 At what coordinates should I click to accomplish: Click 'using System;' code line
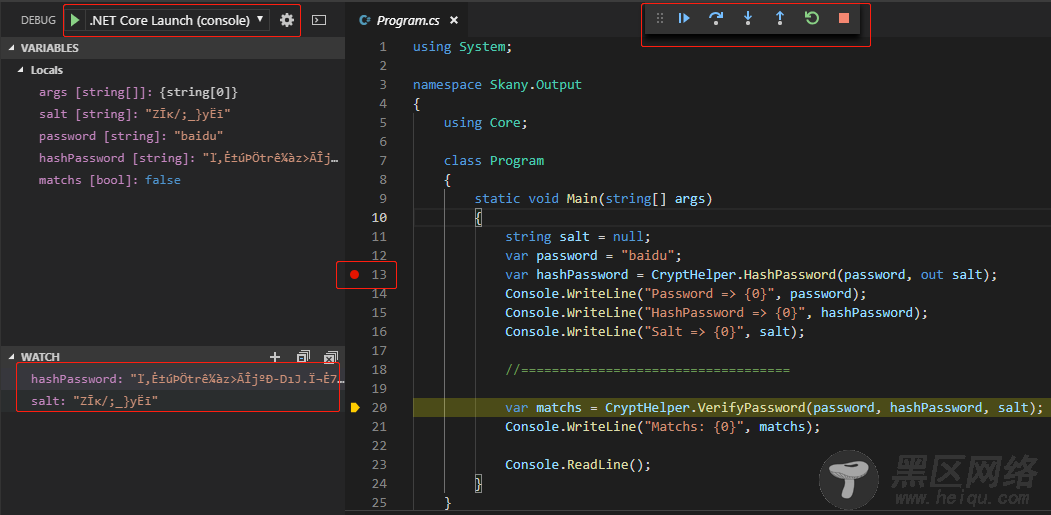coord(462,47)
